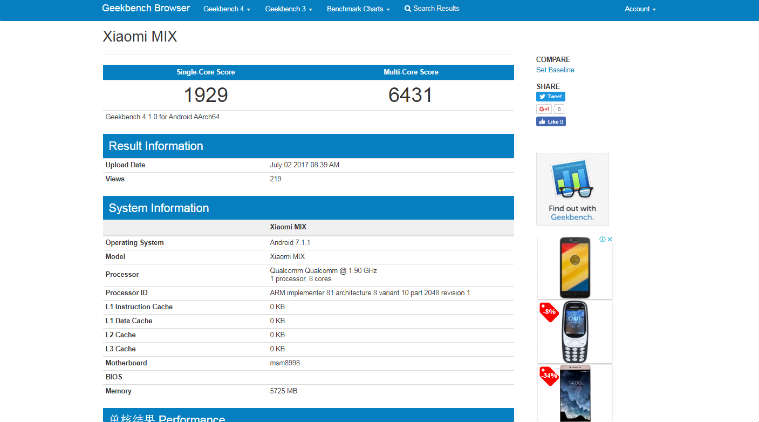The height and width of the screenshot is (422, 759).
Task: Click the Single-Core Score header
Action: 206,72
